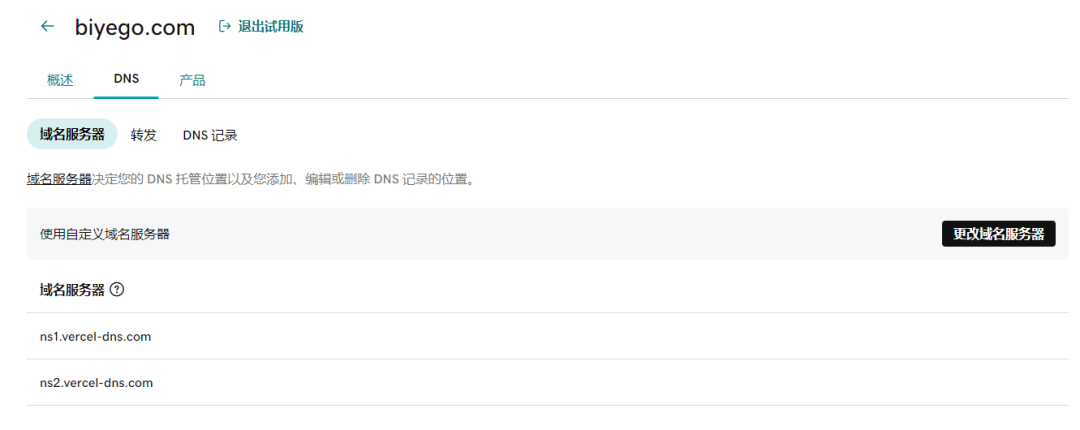The height and width of the screenshot is (430, 1080).
Task: Click the 退出试用版 link text
Action: pos(270,27)
